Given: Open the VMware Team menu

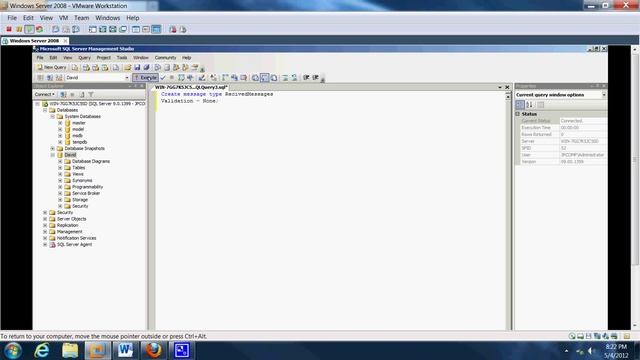Looking at the screenshot, I should click(x=81, y=18).
